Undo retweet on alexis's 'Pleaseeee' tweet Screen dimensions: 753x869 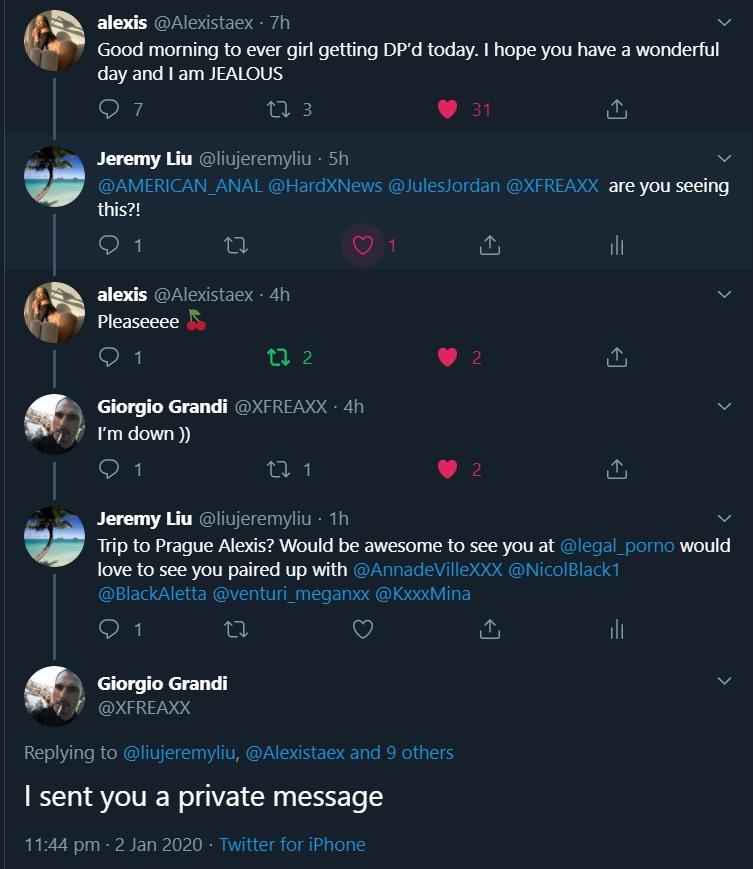(x=278, y=357)
